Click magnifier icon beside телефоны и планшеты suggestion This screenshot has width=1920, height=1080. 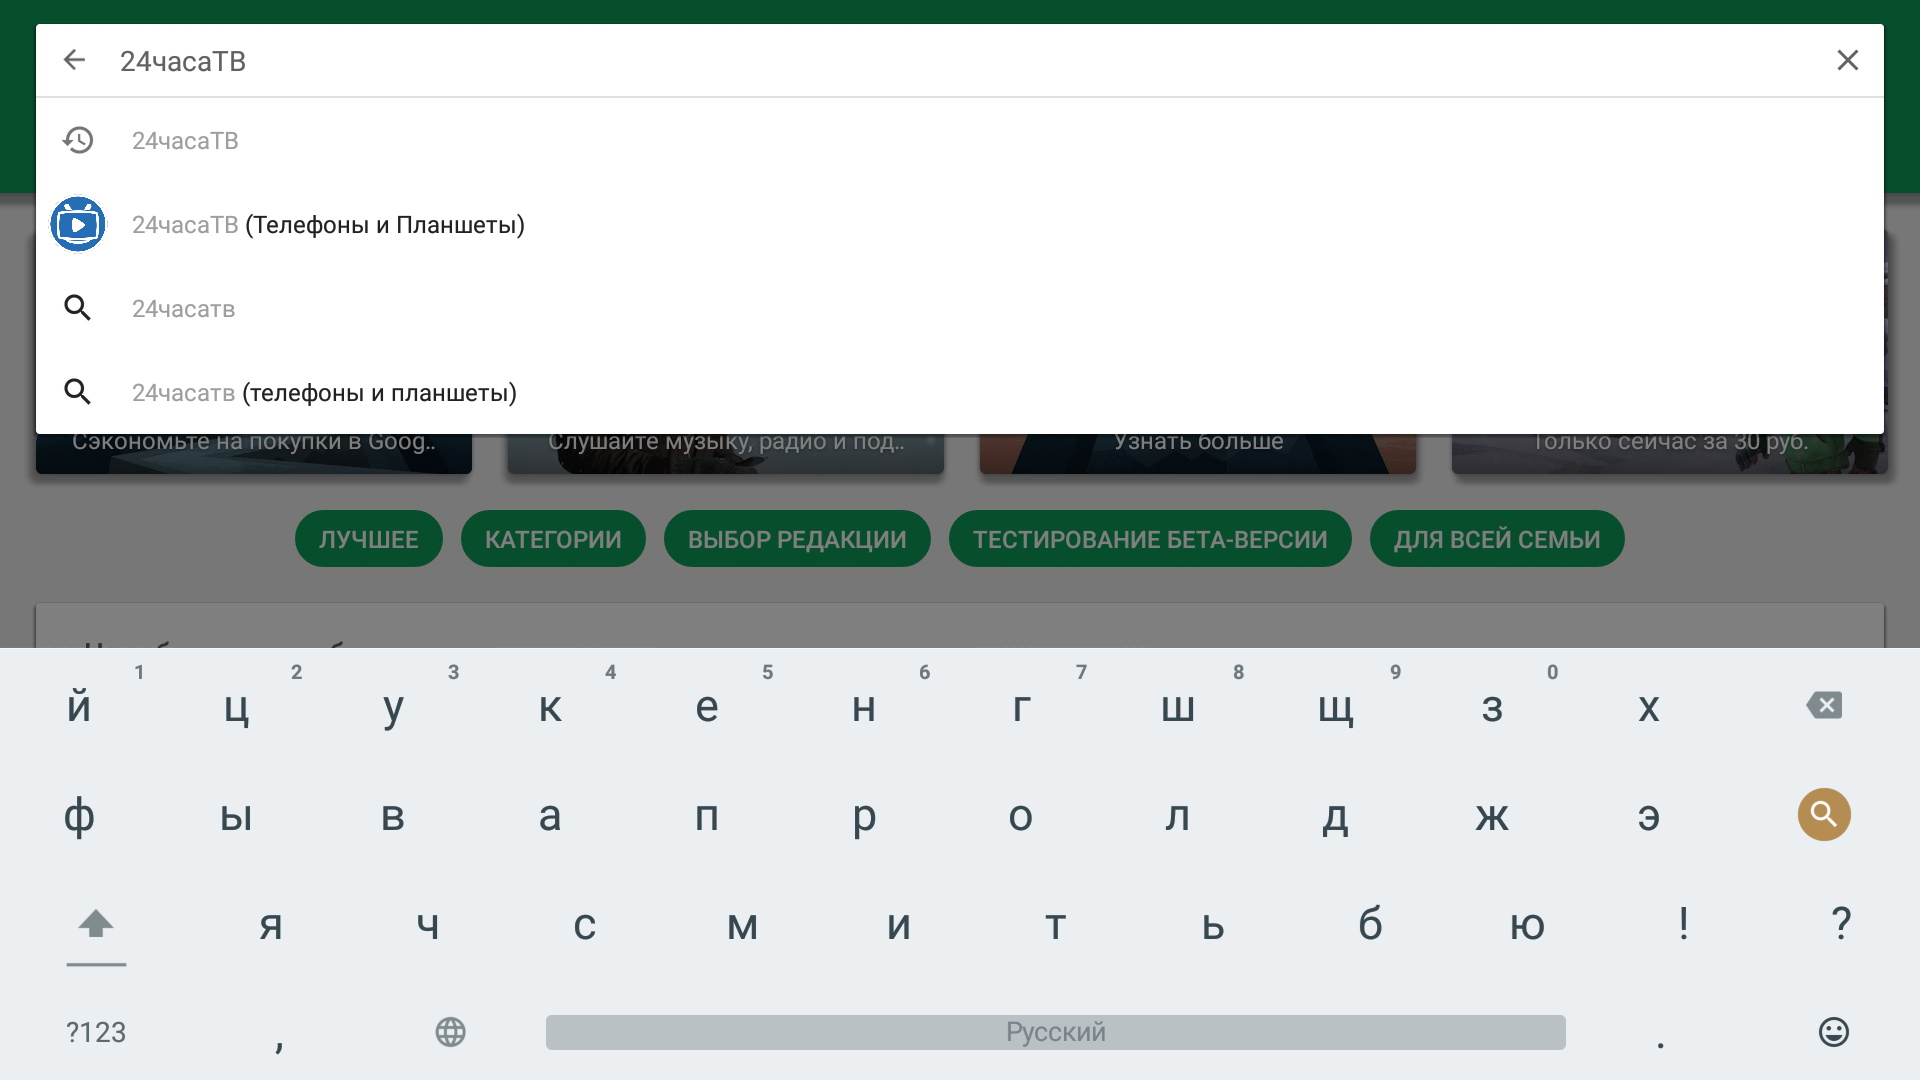click(x=77, y=392)
